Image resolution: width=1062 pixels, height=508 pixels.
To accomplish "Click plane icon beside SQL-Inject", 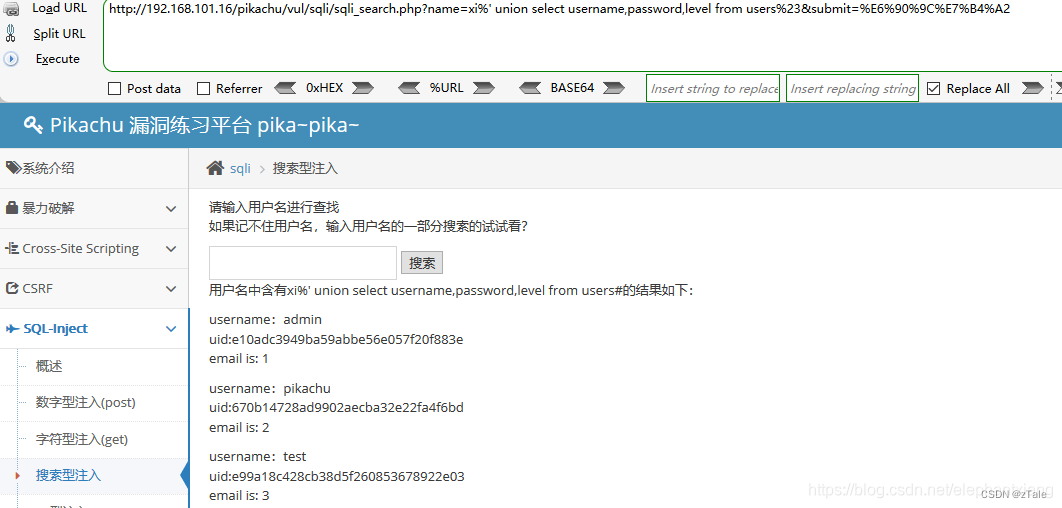I will [13, 329].
